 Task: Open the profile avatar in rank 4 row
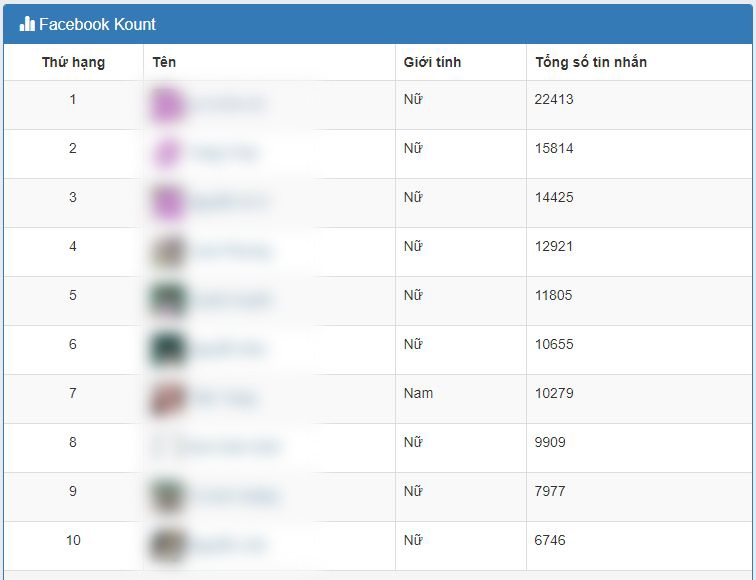point(168,252)
